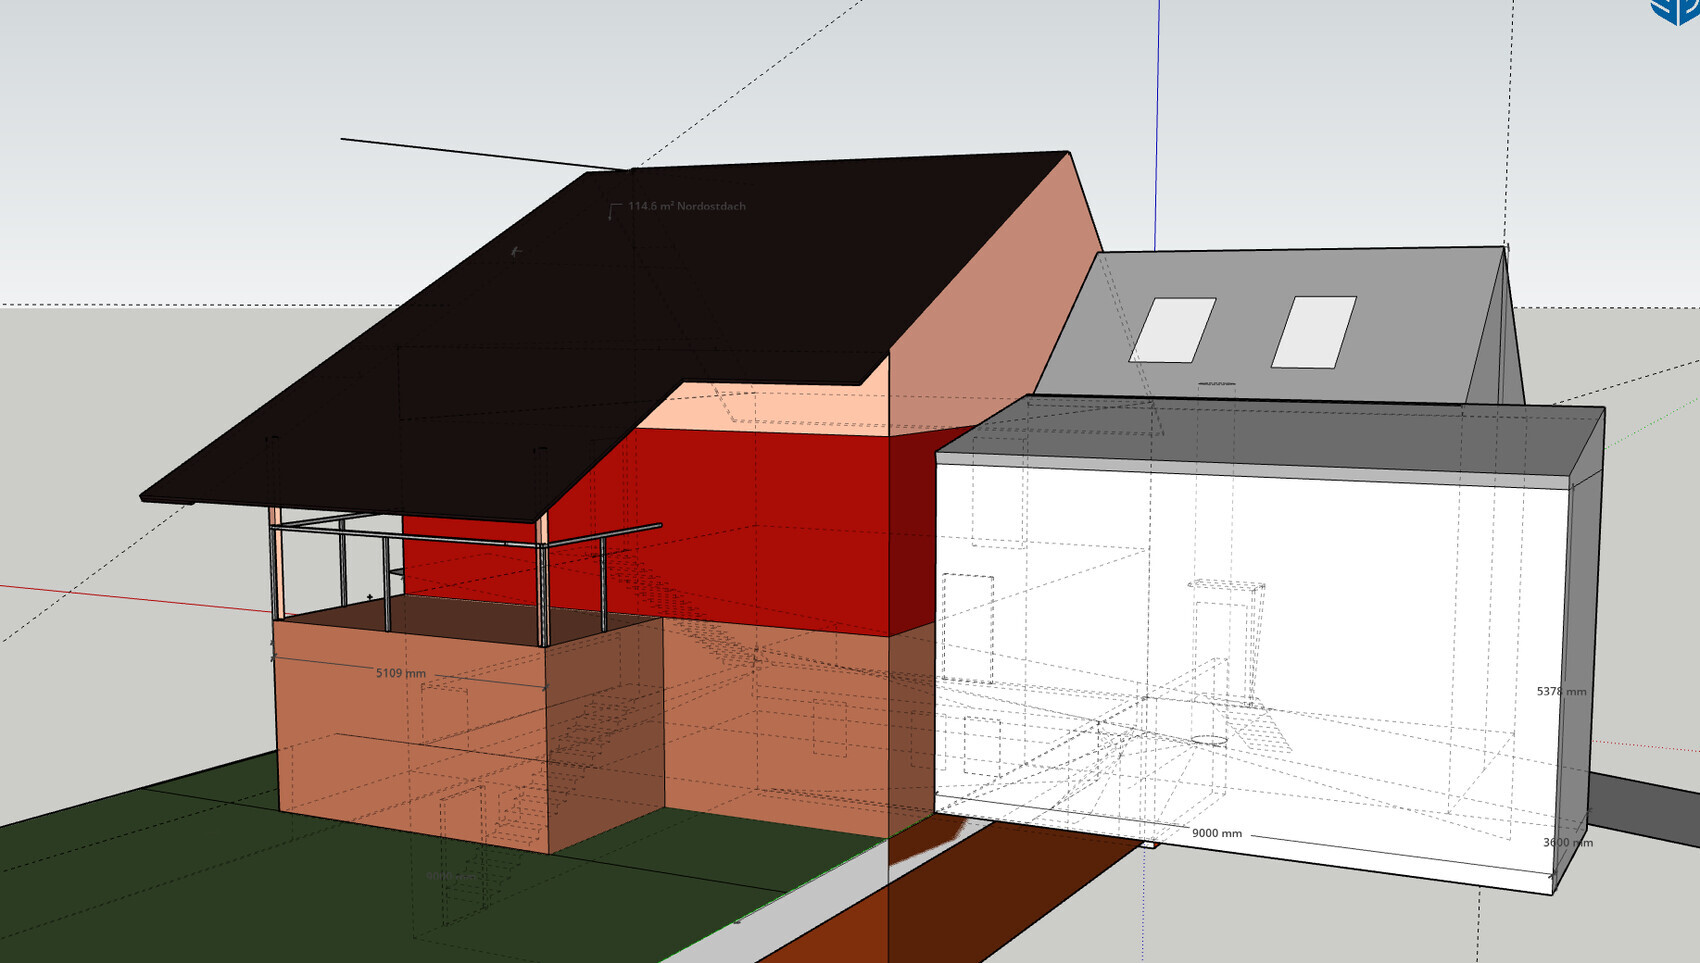Select the 5109 mm dimension label
Screen dimensions: 1700x963
tap(400, 673)
